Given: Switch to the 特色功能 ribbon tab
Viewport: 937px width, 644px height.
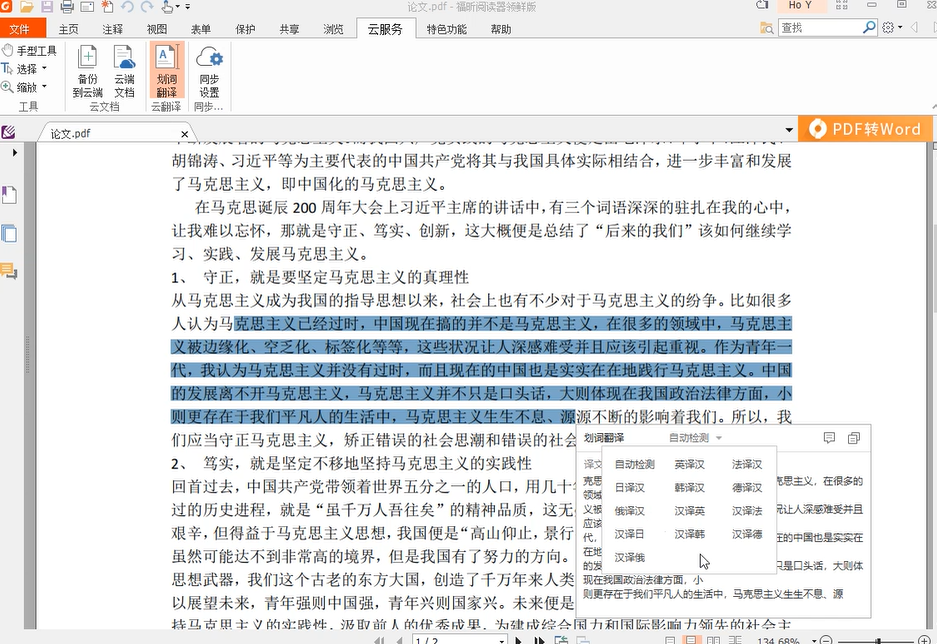Looking at the screenshot, I should click(x=446, y=29).
